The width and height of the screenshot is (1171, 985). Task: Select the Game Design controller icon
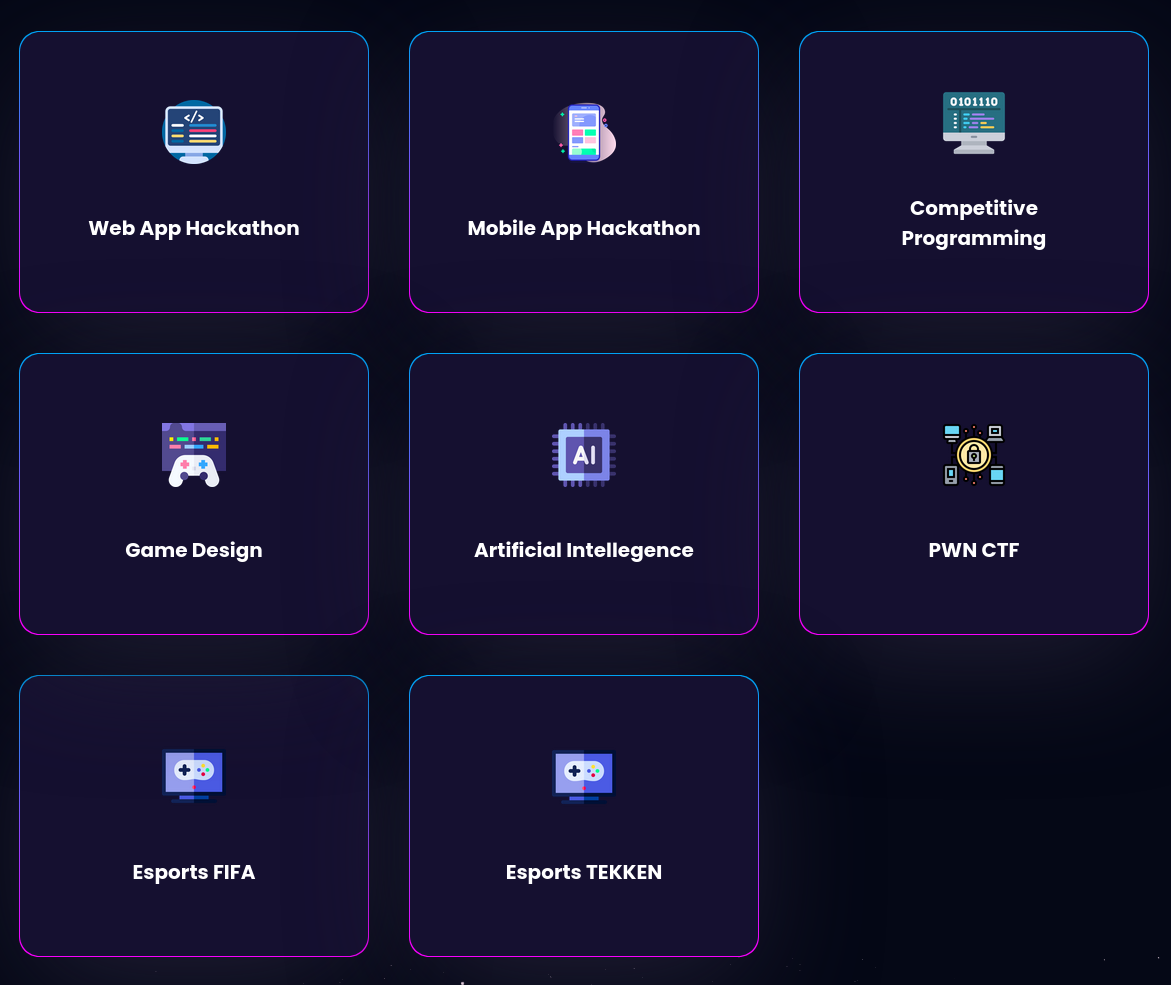(194, 454)
